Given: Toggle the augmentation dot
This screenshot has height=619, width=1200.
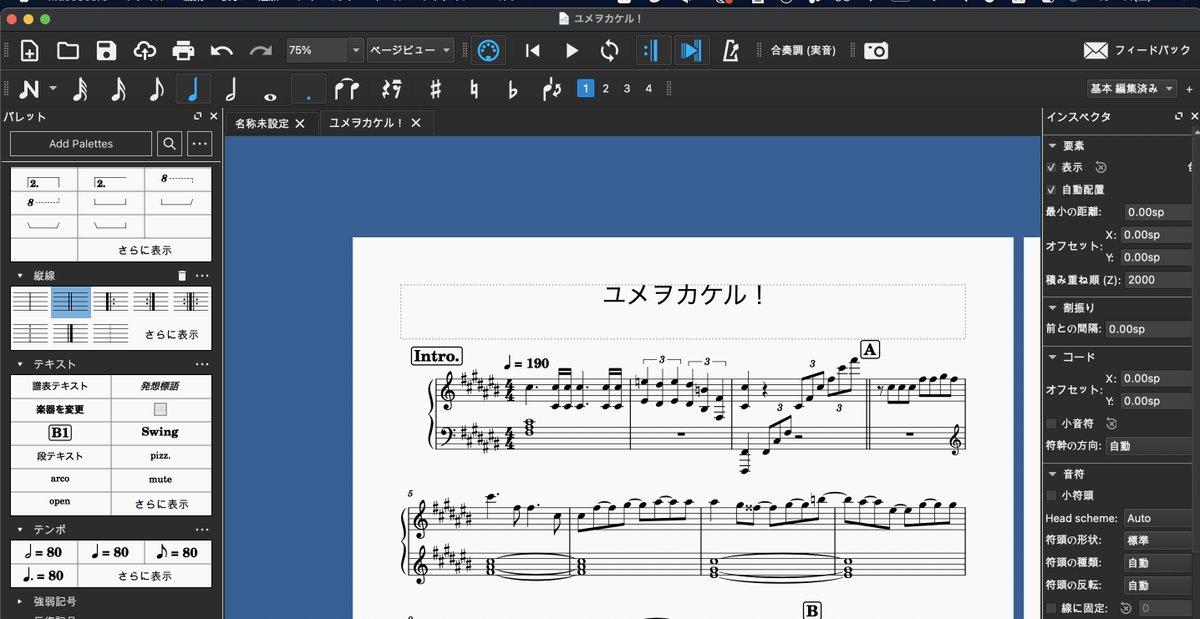Looking at the screenshot, I should coord(309,89).
